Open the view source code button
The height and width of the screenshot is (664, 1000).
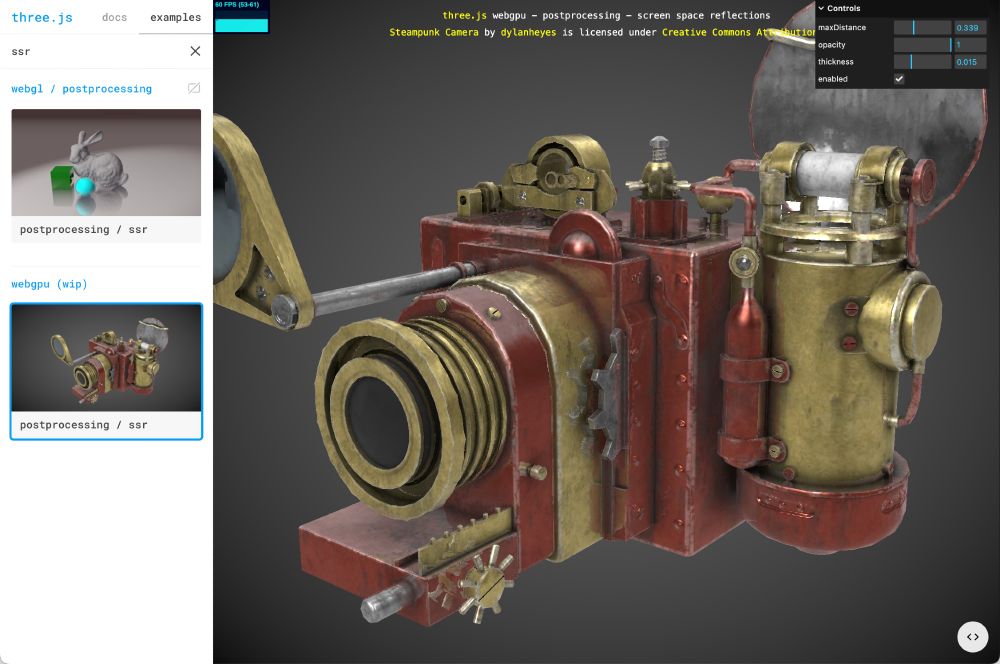[972, 637]
